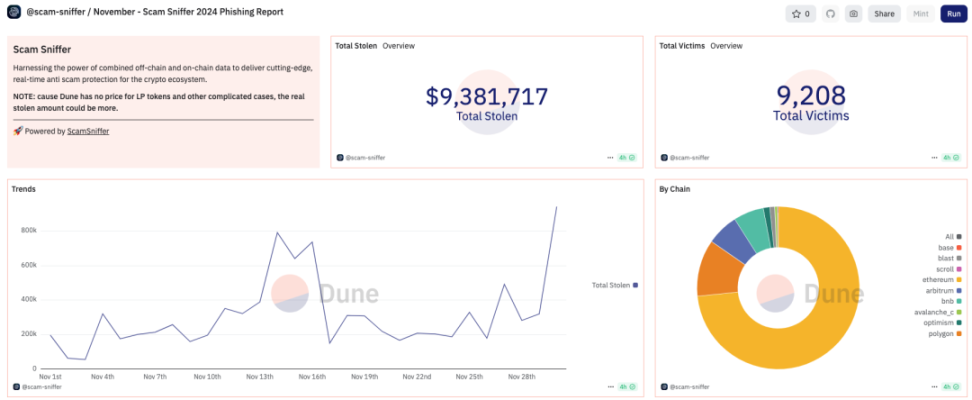Screen dimensions: 972x400
Task: Star this dashboard
Action: tap(801, 14)
